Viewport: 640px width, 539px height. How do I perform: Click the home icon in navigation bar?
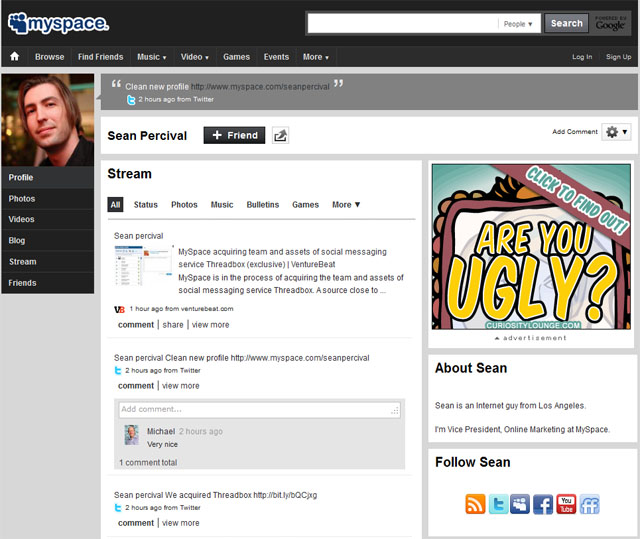(x=15, y=56)
